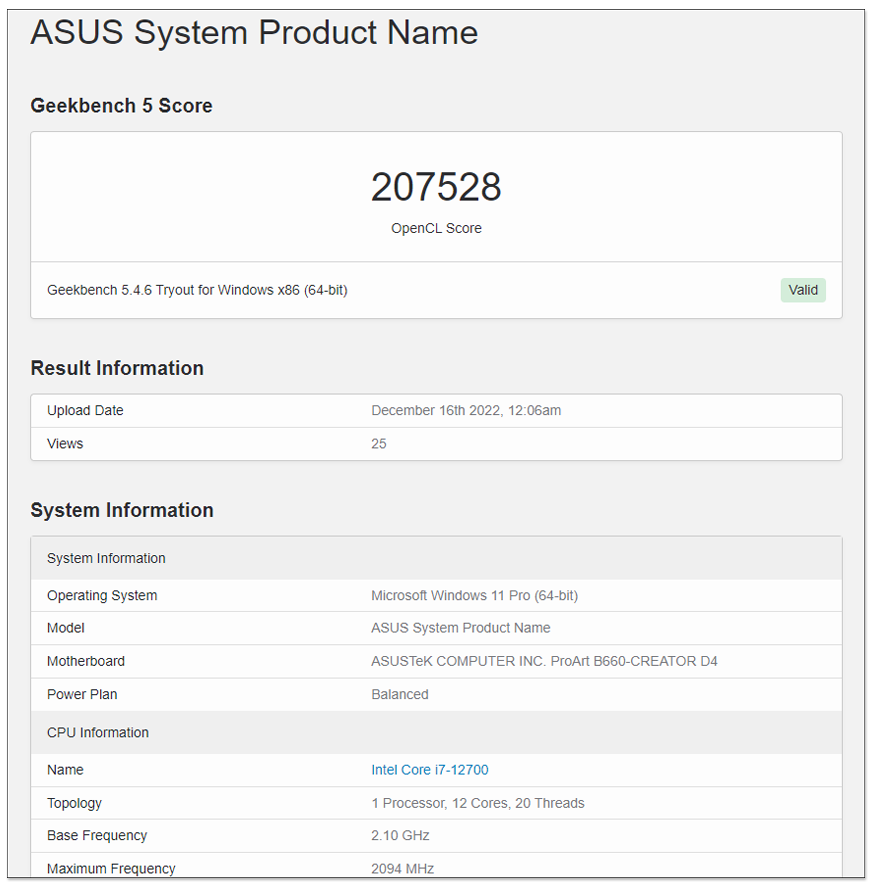Viewport: 872px width, 888px height.
Task: Click the Balanced power plan value
Action: click(400, 695)
